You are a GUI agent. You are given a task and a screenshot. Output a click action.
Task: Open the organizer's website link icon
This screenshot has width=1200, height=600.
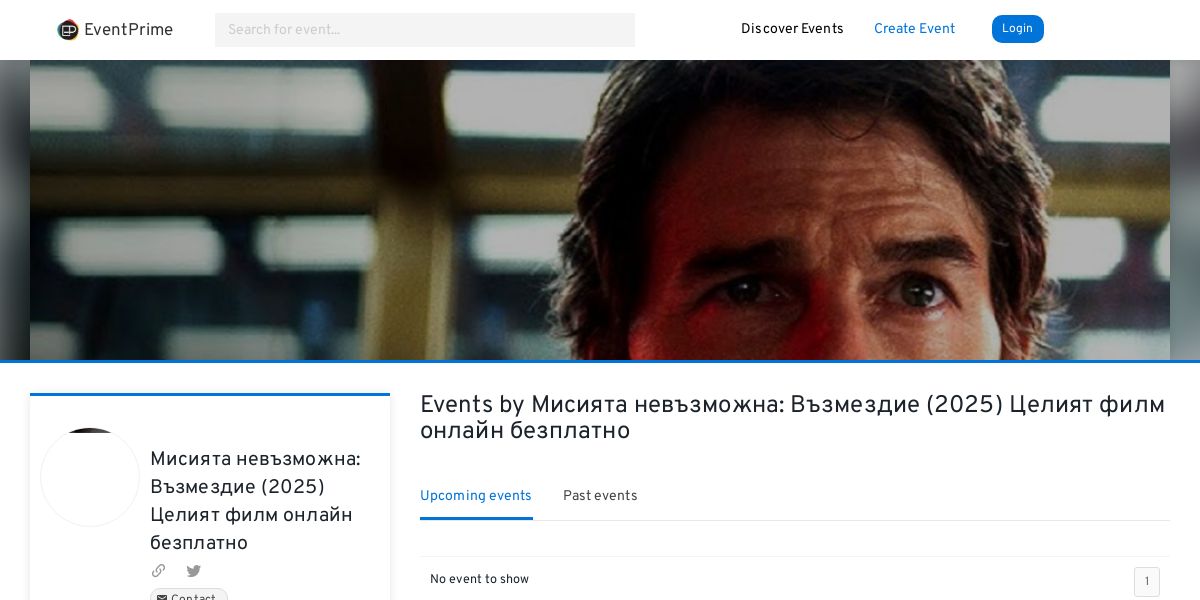[158, 571]
